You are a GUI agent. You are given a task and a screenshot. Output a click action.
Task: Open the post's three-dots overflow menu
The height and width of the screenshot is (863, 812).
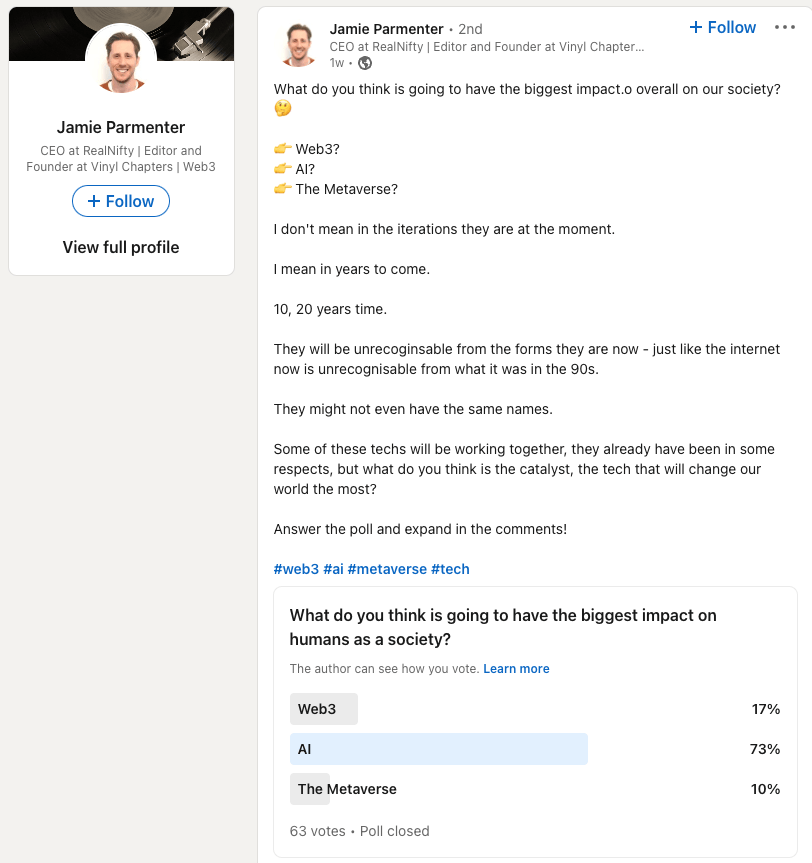784,28
